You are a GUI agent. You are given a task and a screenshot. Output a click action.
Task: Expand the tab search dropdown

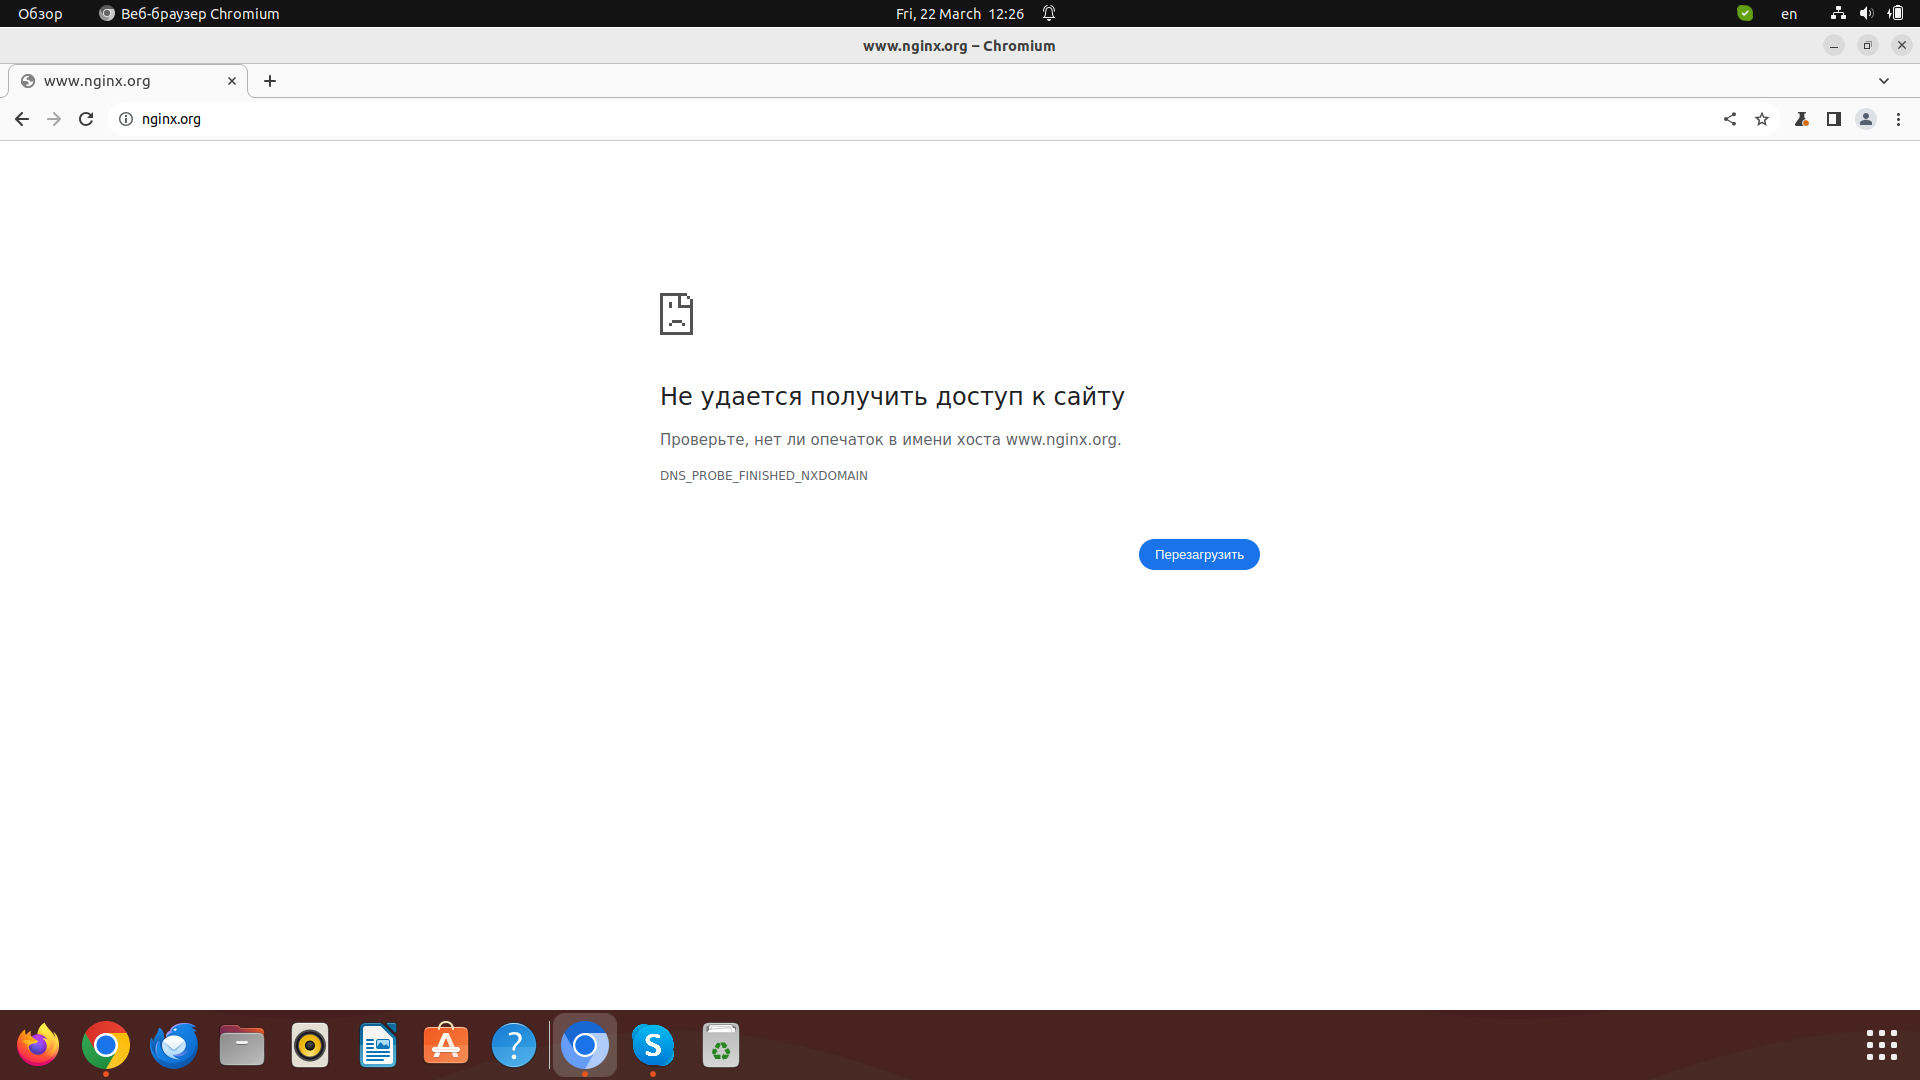(x=1884, y=81)
